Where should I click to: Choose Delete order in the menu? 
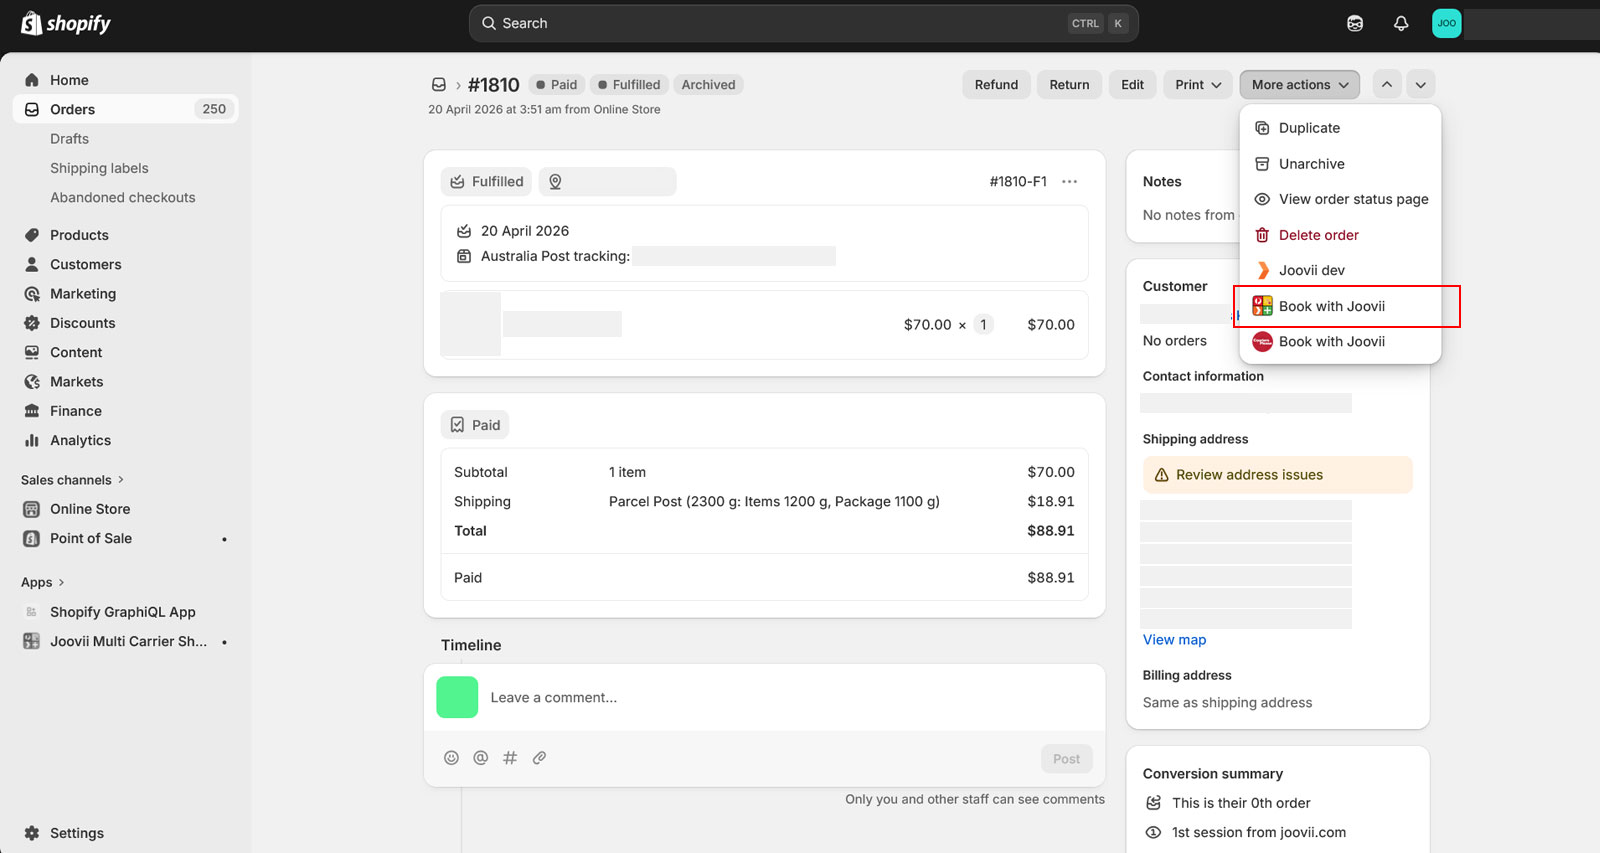(x=1340, y=235)
